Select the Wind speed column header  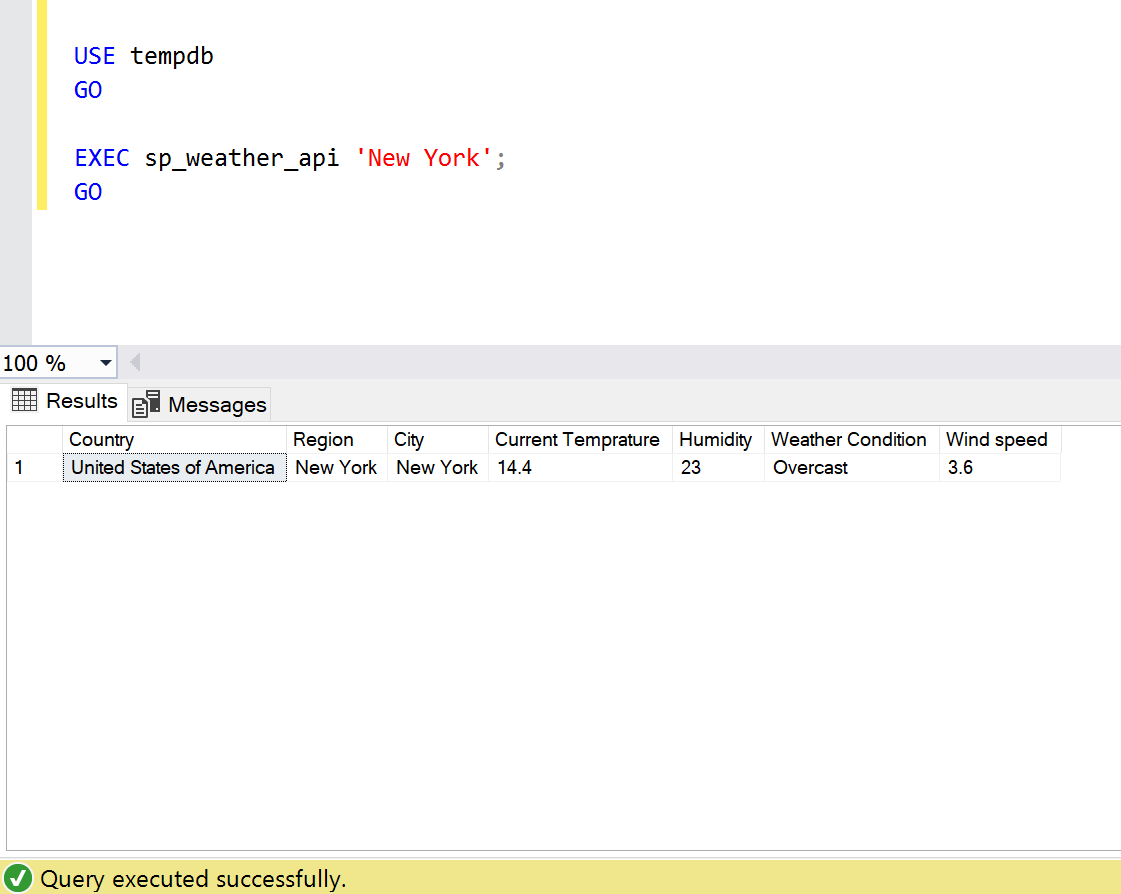pos(996,439)
